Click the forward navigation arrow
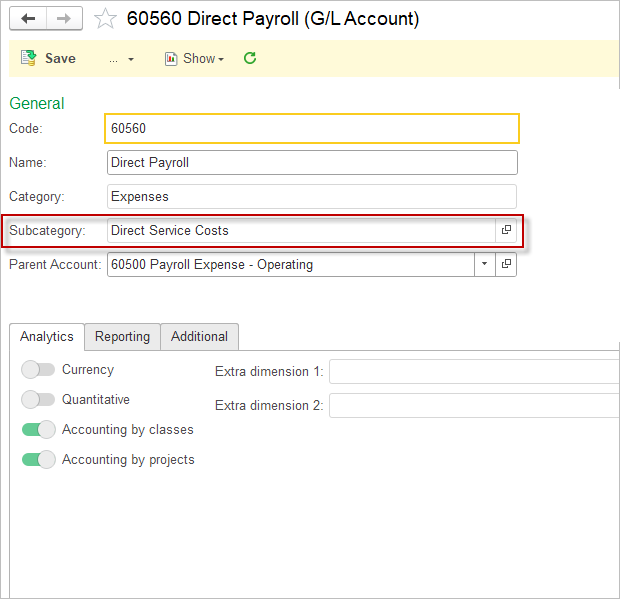 pyautogui.click(x=63, y=19)
